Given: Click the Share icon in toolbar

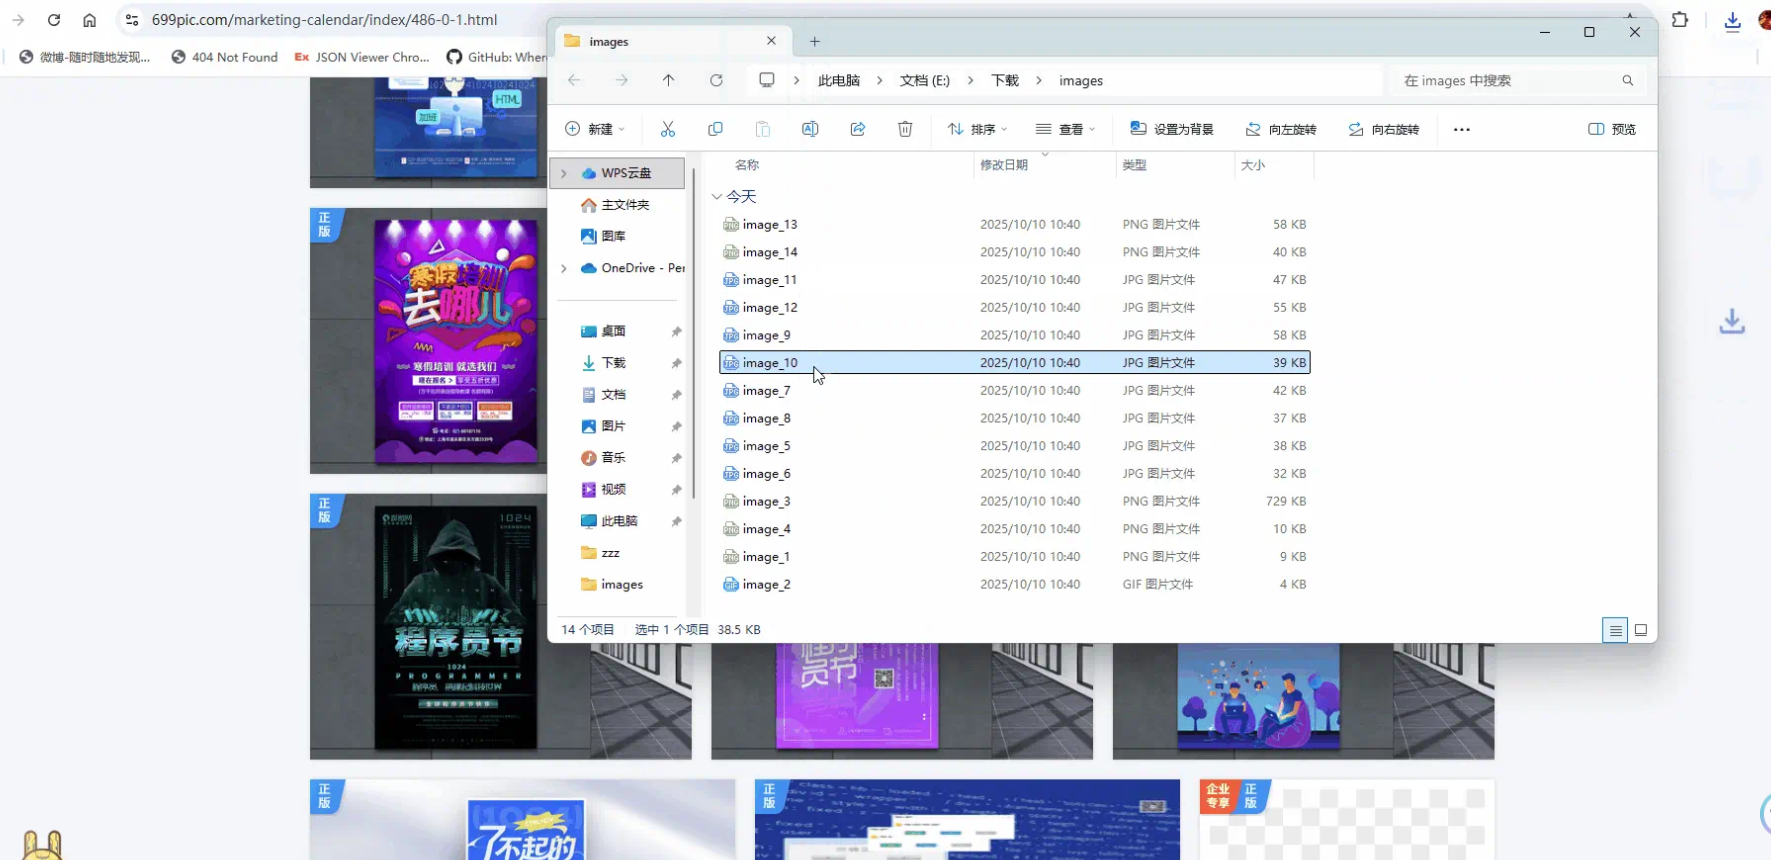Looking at the screenshot, I should click(x=858, y=129).
